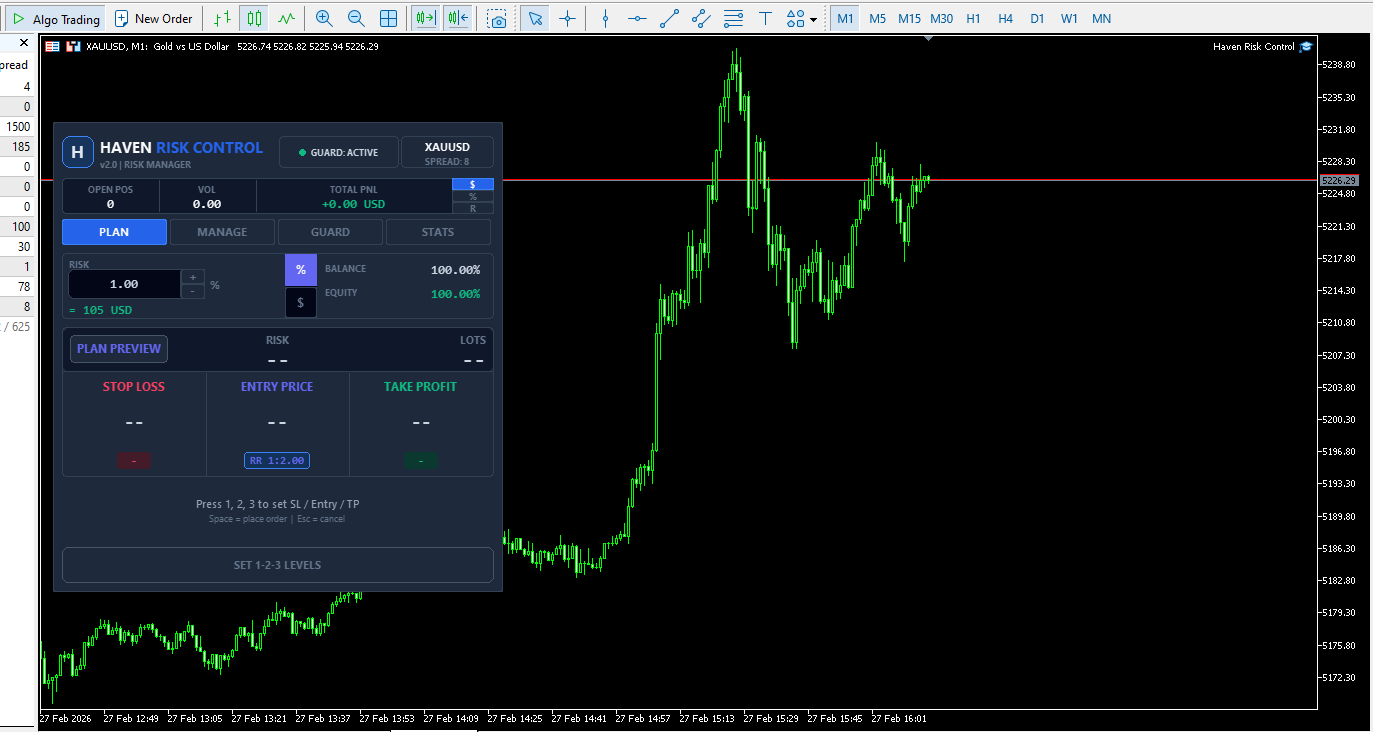Set chart to D1 daily timeframe
Viewport: 1373px width, 732px height.
1037,18
